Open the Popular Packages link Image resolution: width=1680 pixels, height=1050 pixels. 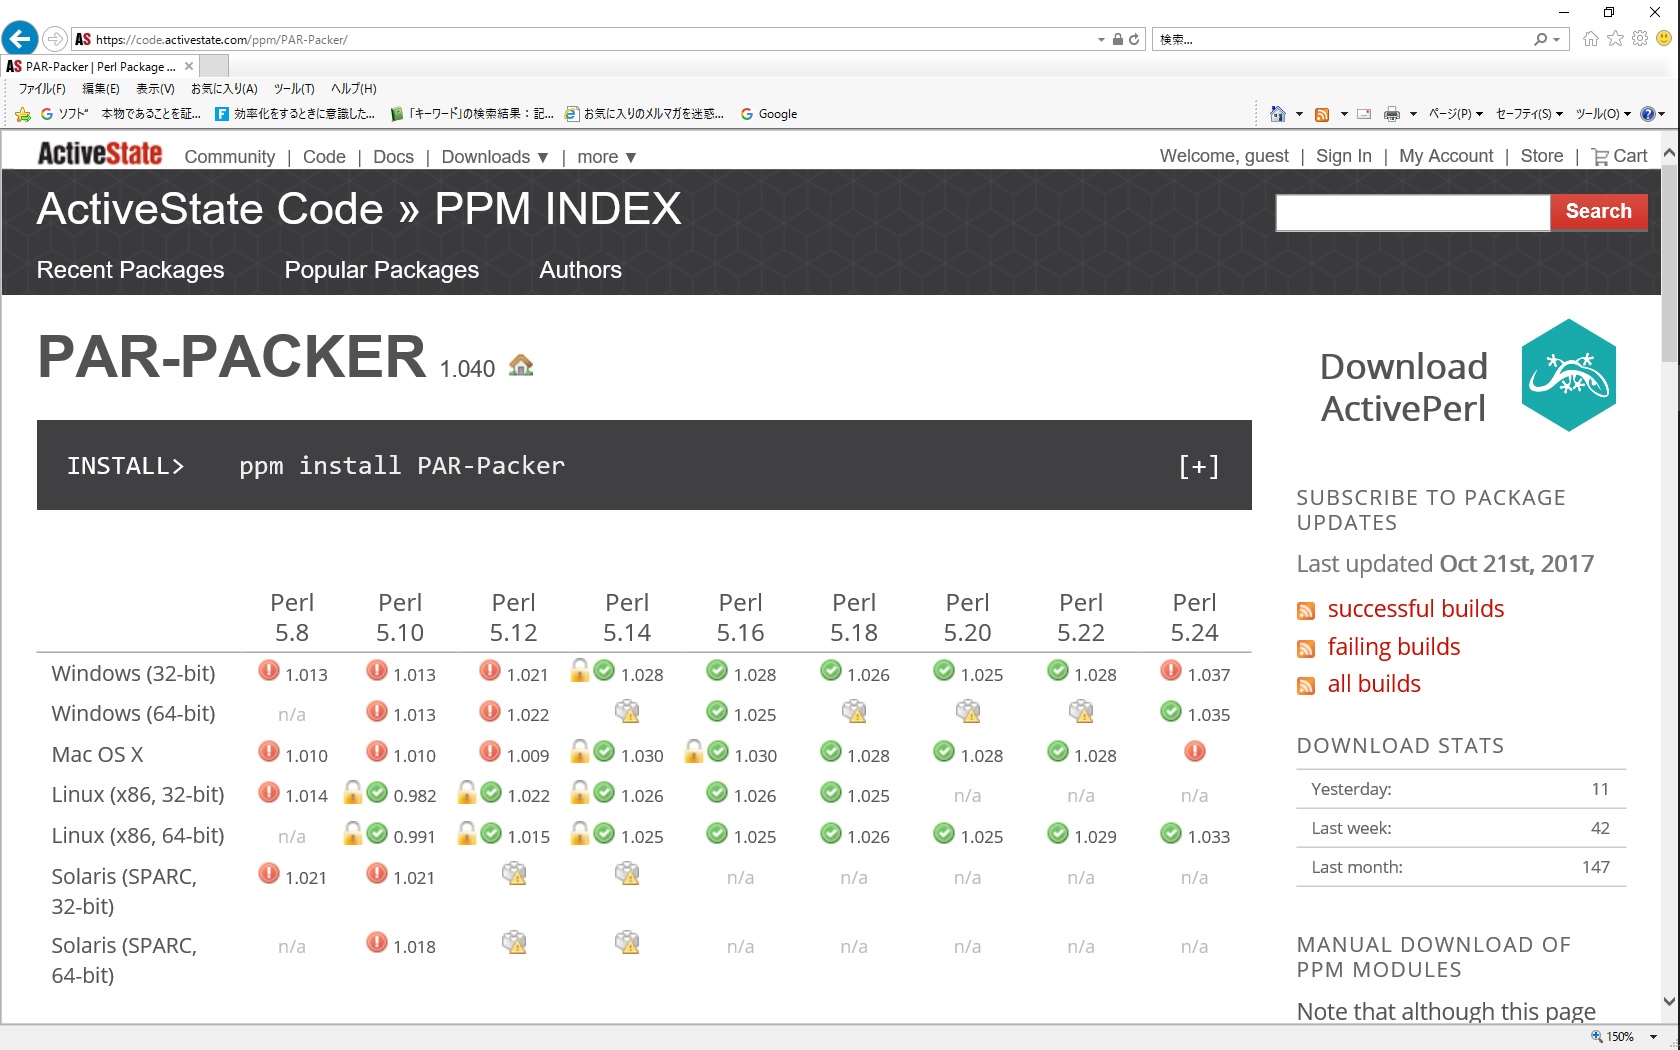[x=381, y=270]
